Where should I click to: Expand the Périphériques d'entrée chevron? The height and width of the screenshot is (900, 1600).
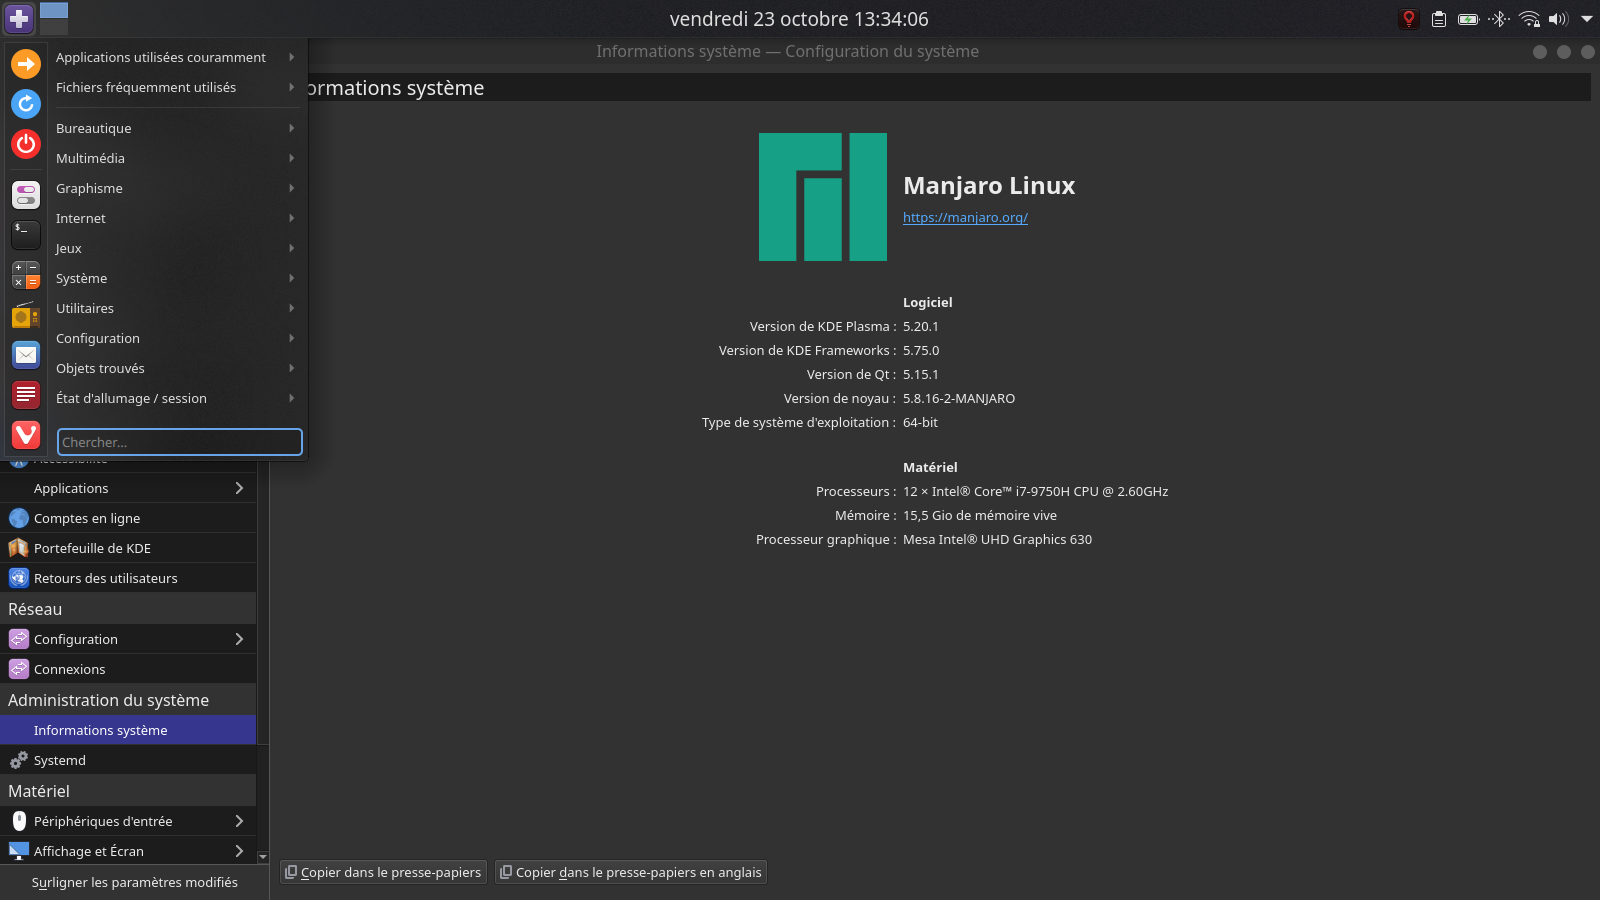(x=239, y=821)
